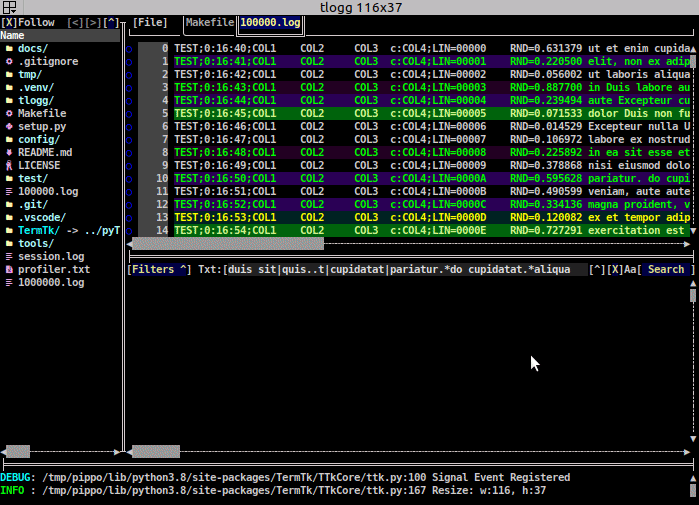Click the tlogg/ folder icon
This screenshot has width=699, height=505.
[9, 100]
